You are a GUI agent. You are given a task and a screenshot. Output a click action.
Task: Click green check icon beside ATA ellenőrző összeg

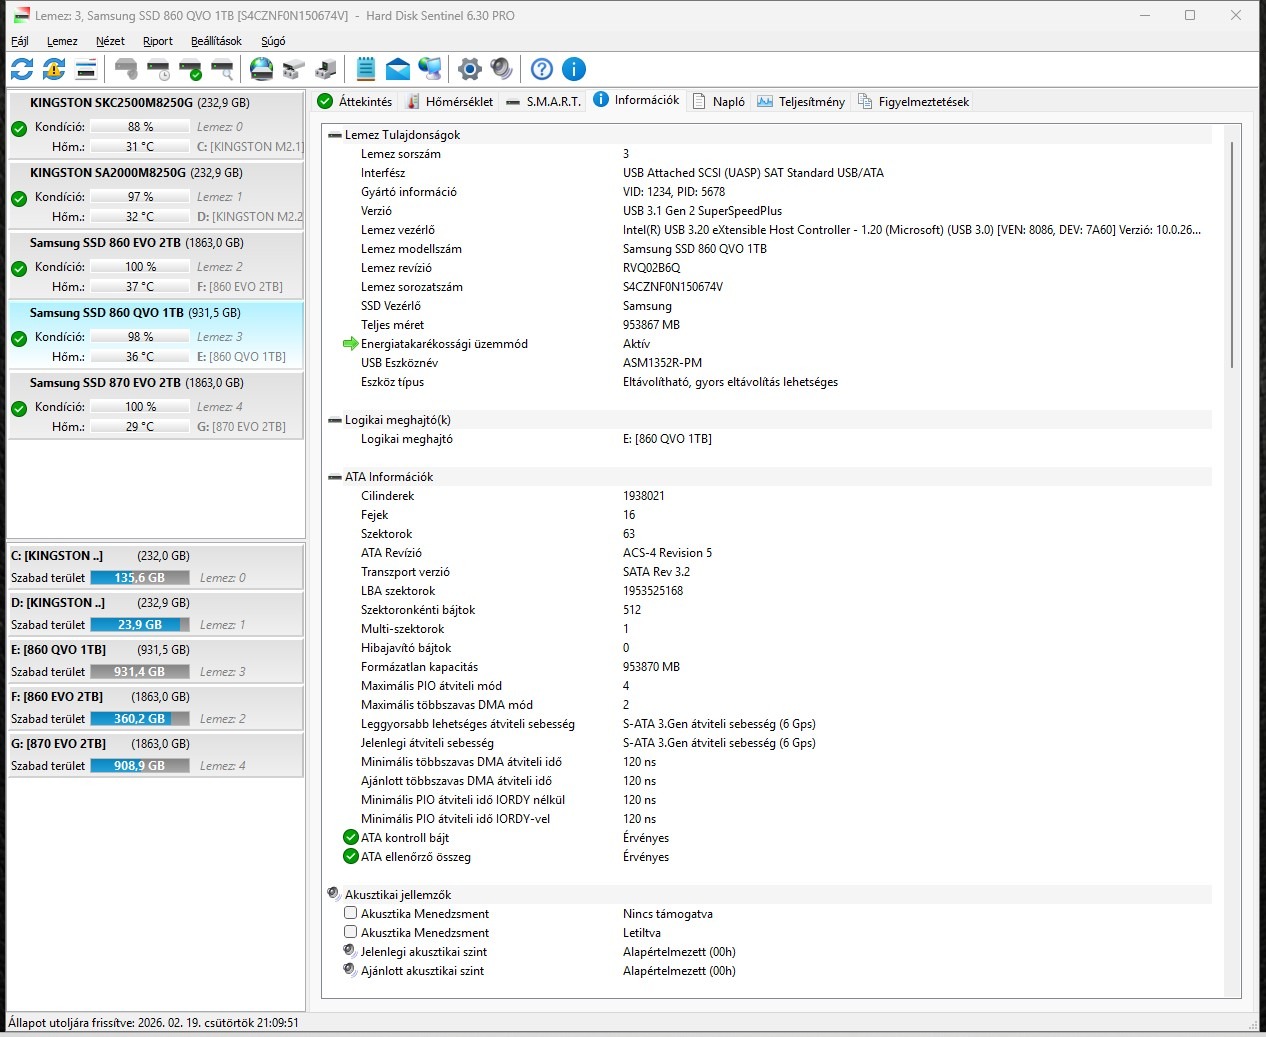pos(350,856)
